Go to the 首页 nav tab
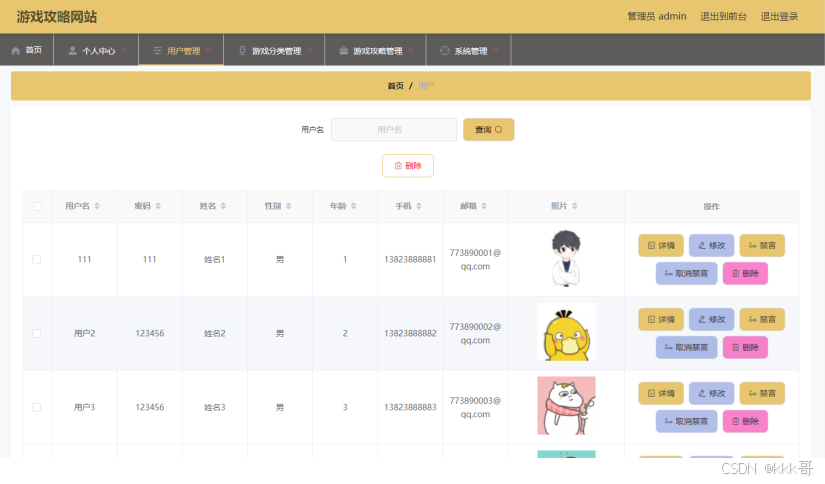 (27, 50)
